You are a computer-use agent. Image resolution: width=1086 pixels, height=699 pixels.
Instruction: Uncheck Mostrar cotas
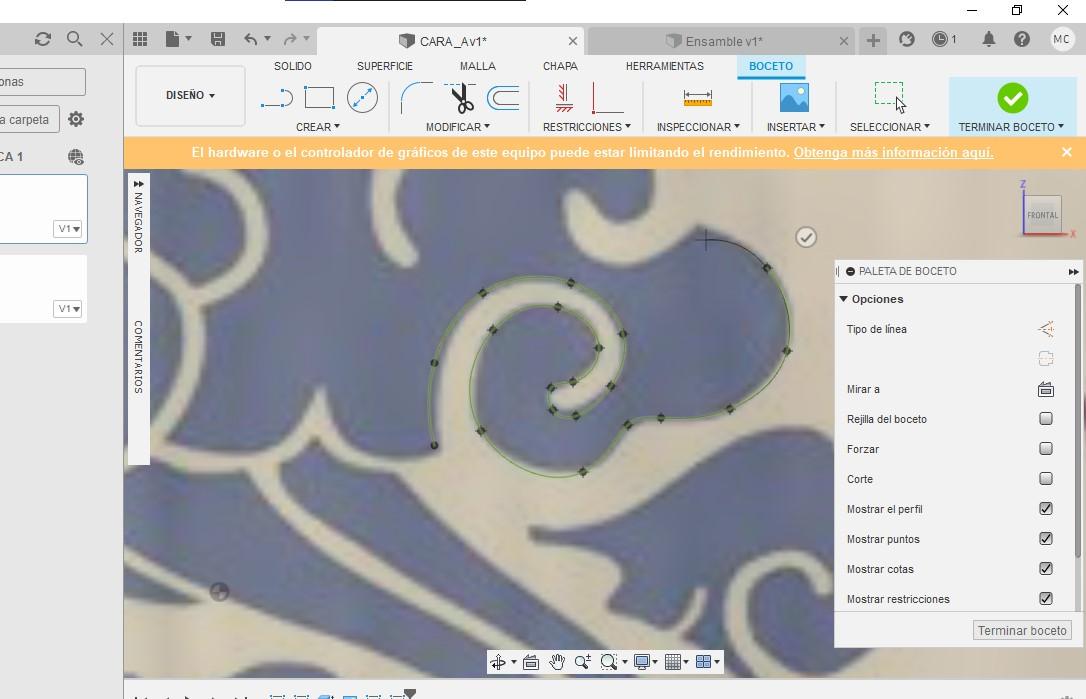click(x=1046, y=569)
